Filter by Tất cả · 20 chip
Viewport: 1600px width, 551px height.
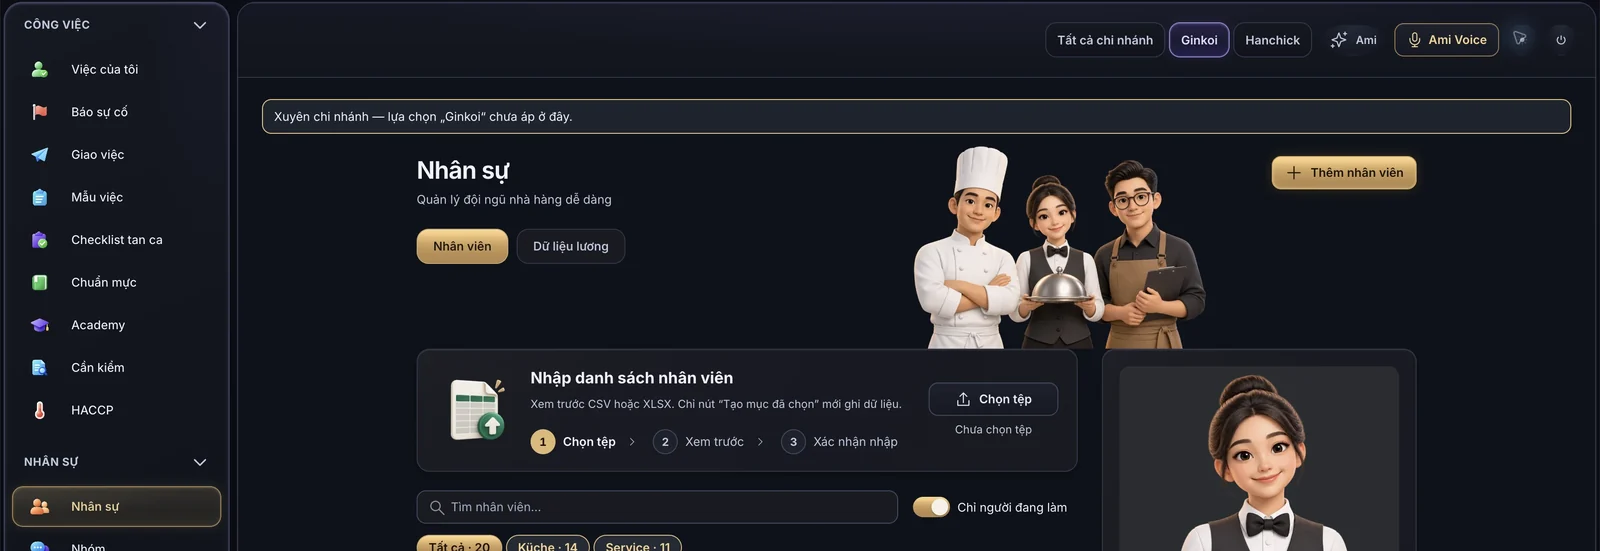(459, 544)
